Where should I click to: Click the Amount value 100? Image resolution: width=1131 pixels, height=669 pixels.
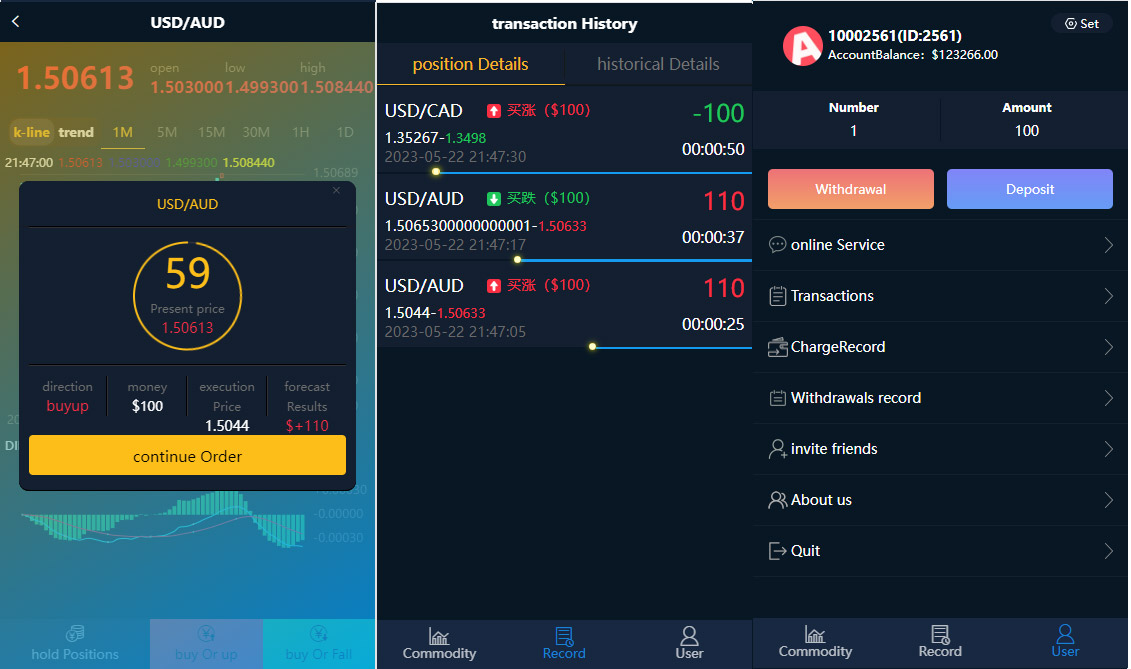1026,131
